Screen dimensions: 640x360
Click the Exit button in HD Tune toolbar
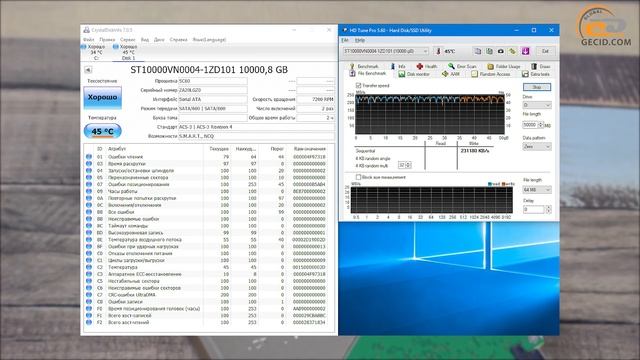pyautogui.click(x=545, y=51)
